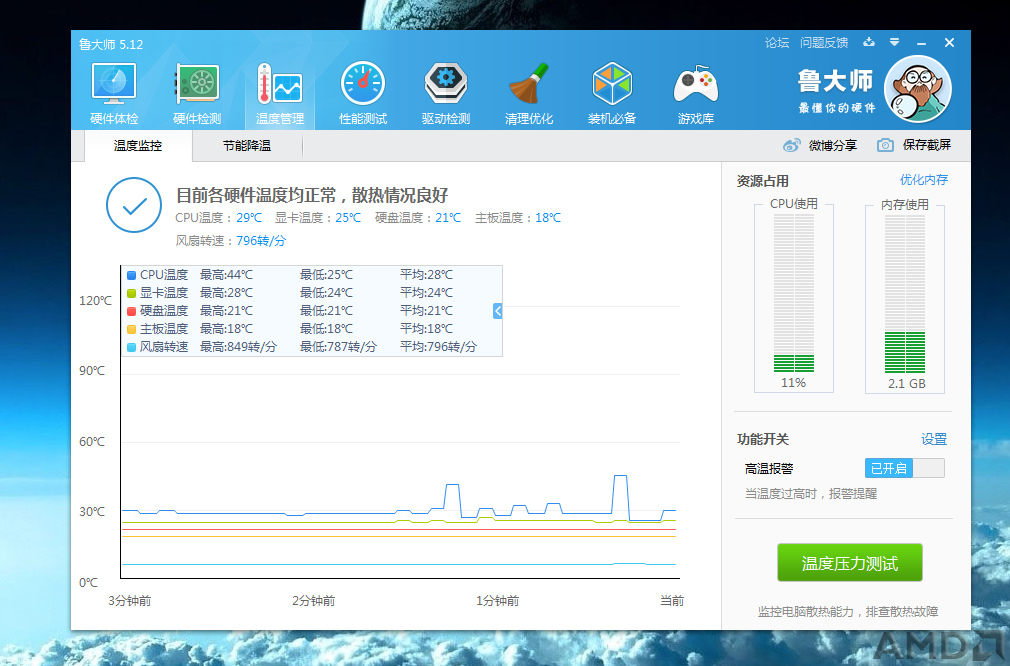
Task: Open 设置 settings for function switches
Action: coord(934,439)
